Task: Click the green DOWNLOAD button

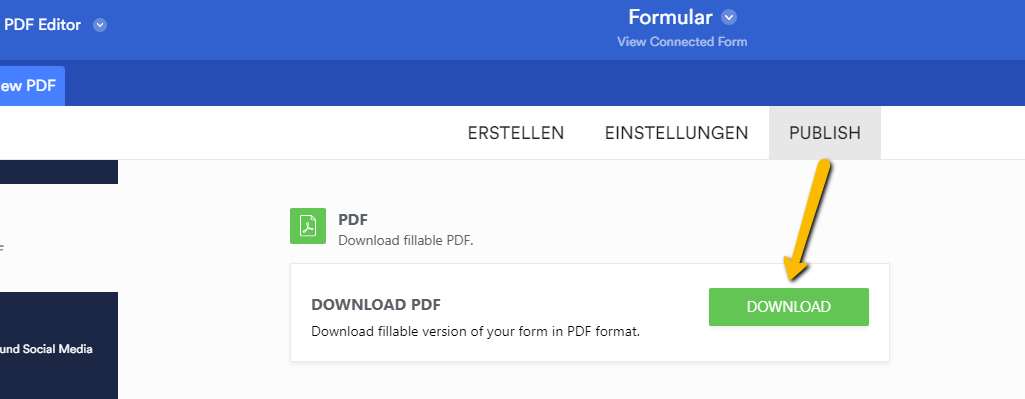Action: [789, 307]
